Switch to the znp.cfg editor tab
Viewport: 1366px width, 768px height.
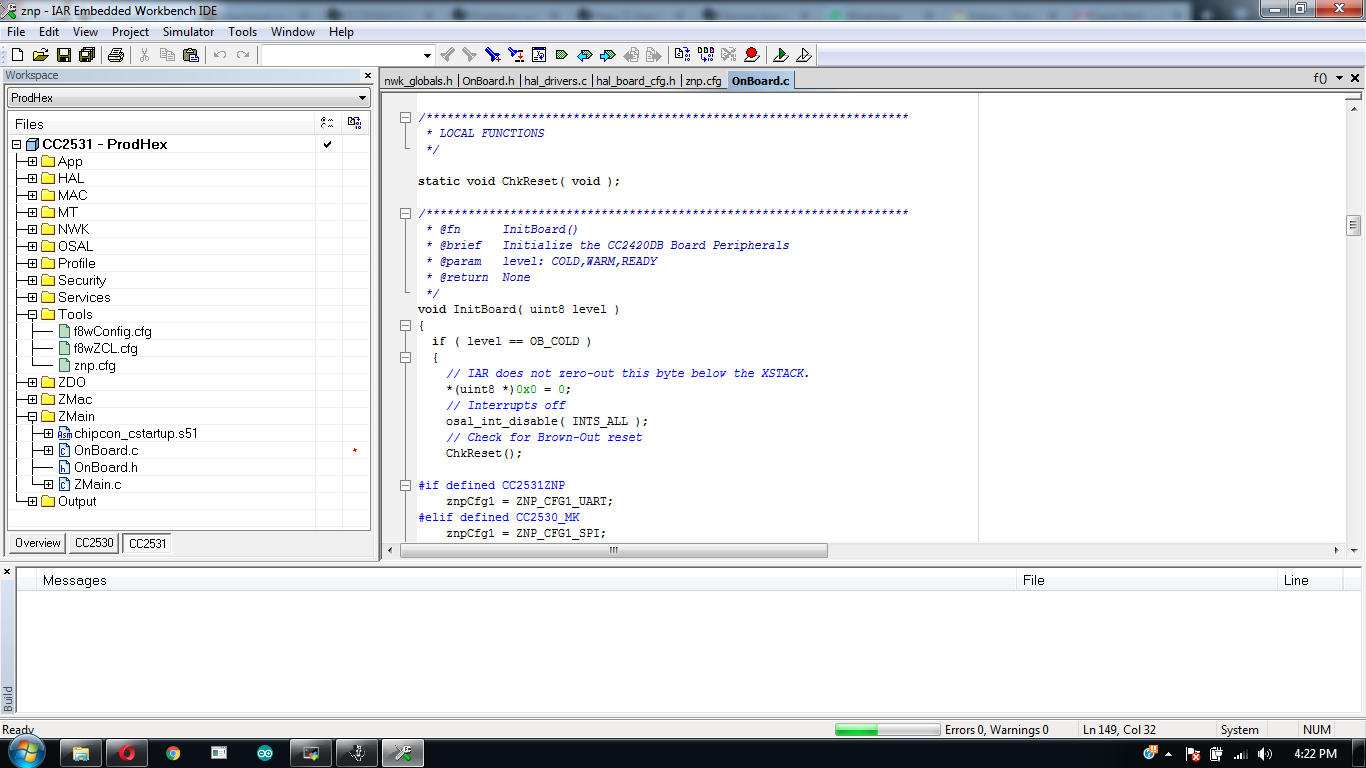703,81
